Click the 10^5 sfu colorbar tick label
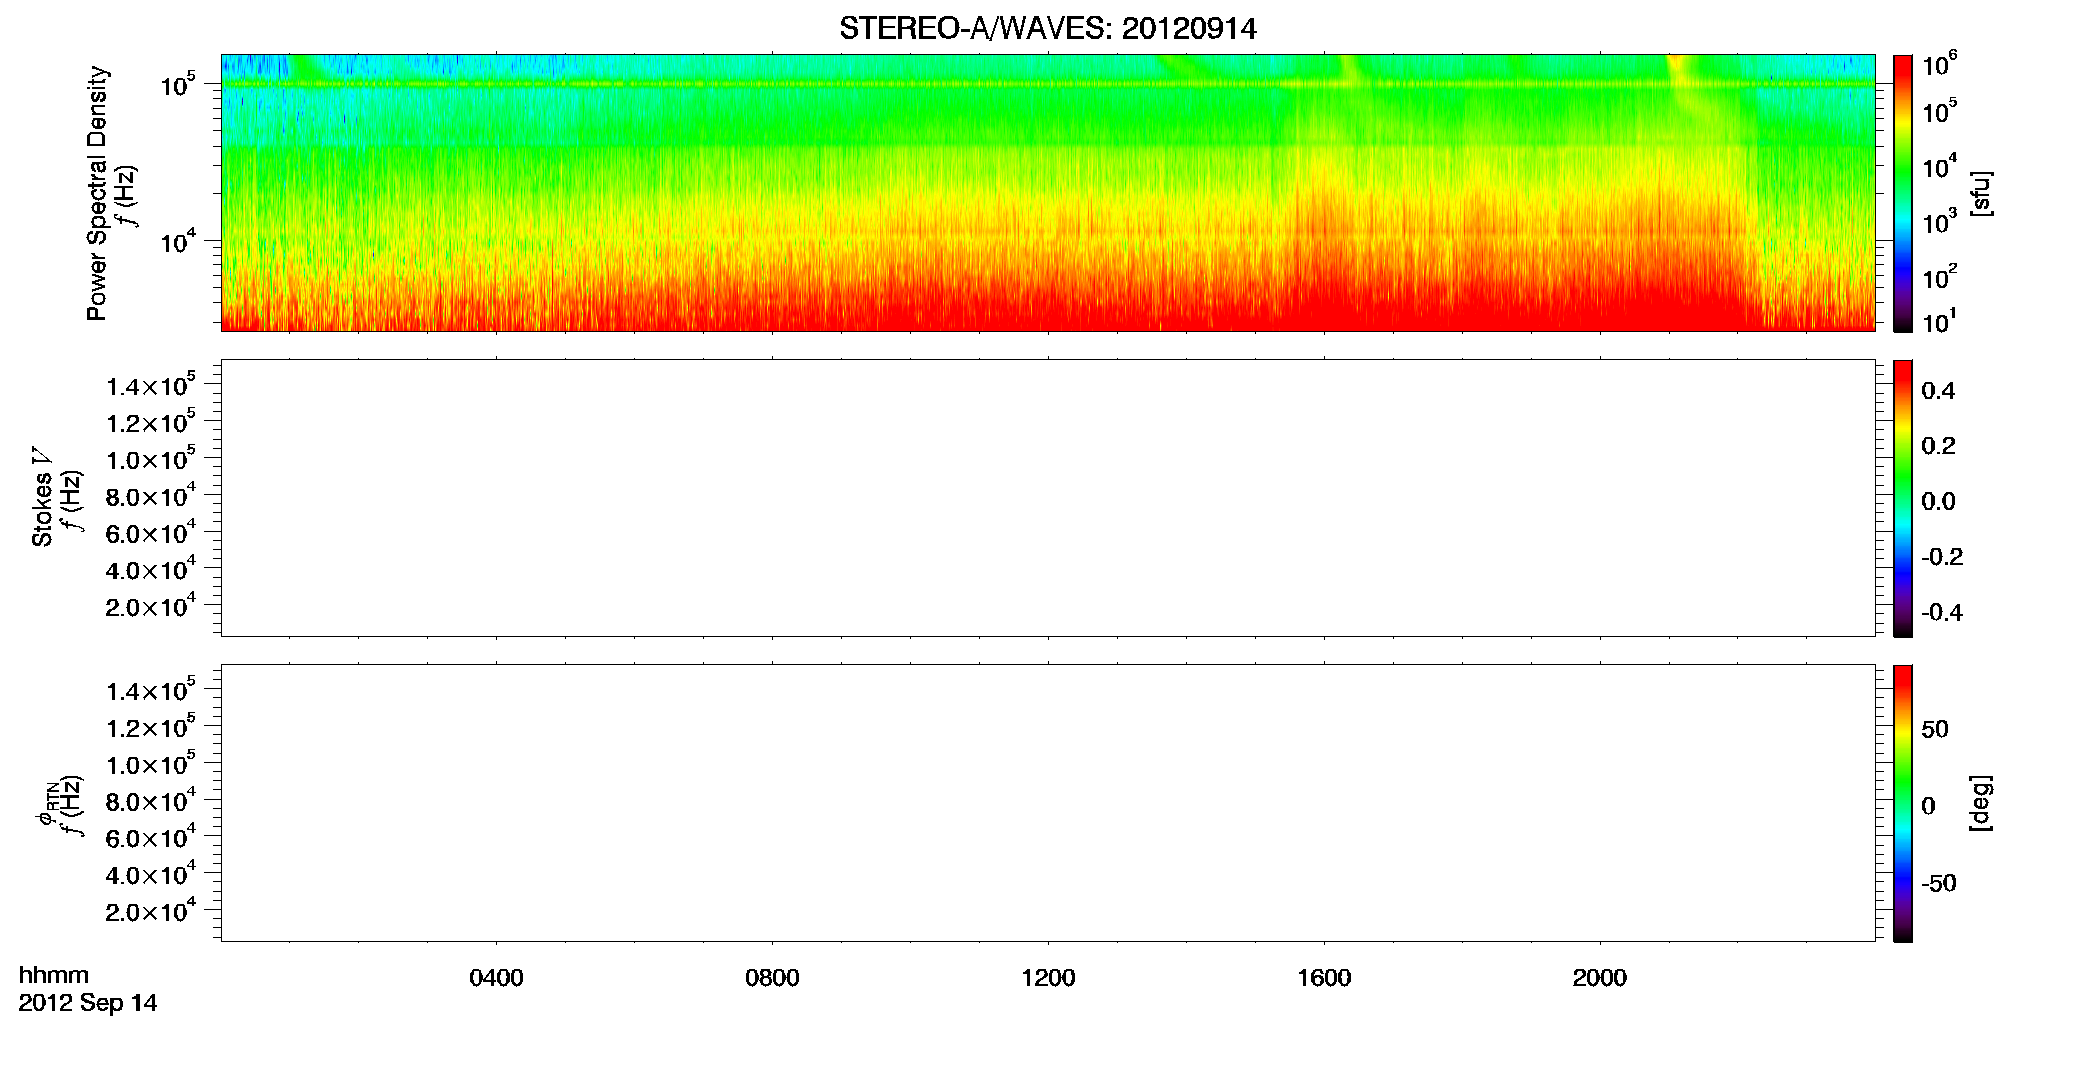 pyautogui.click(x=1940, y=110)
